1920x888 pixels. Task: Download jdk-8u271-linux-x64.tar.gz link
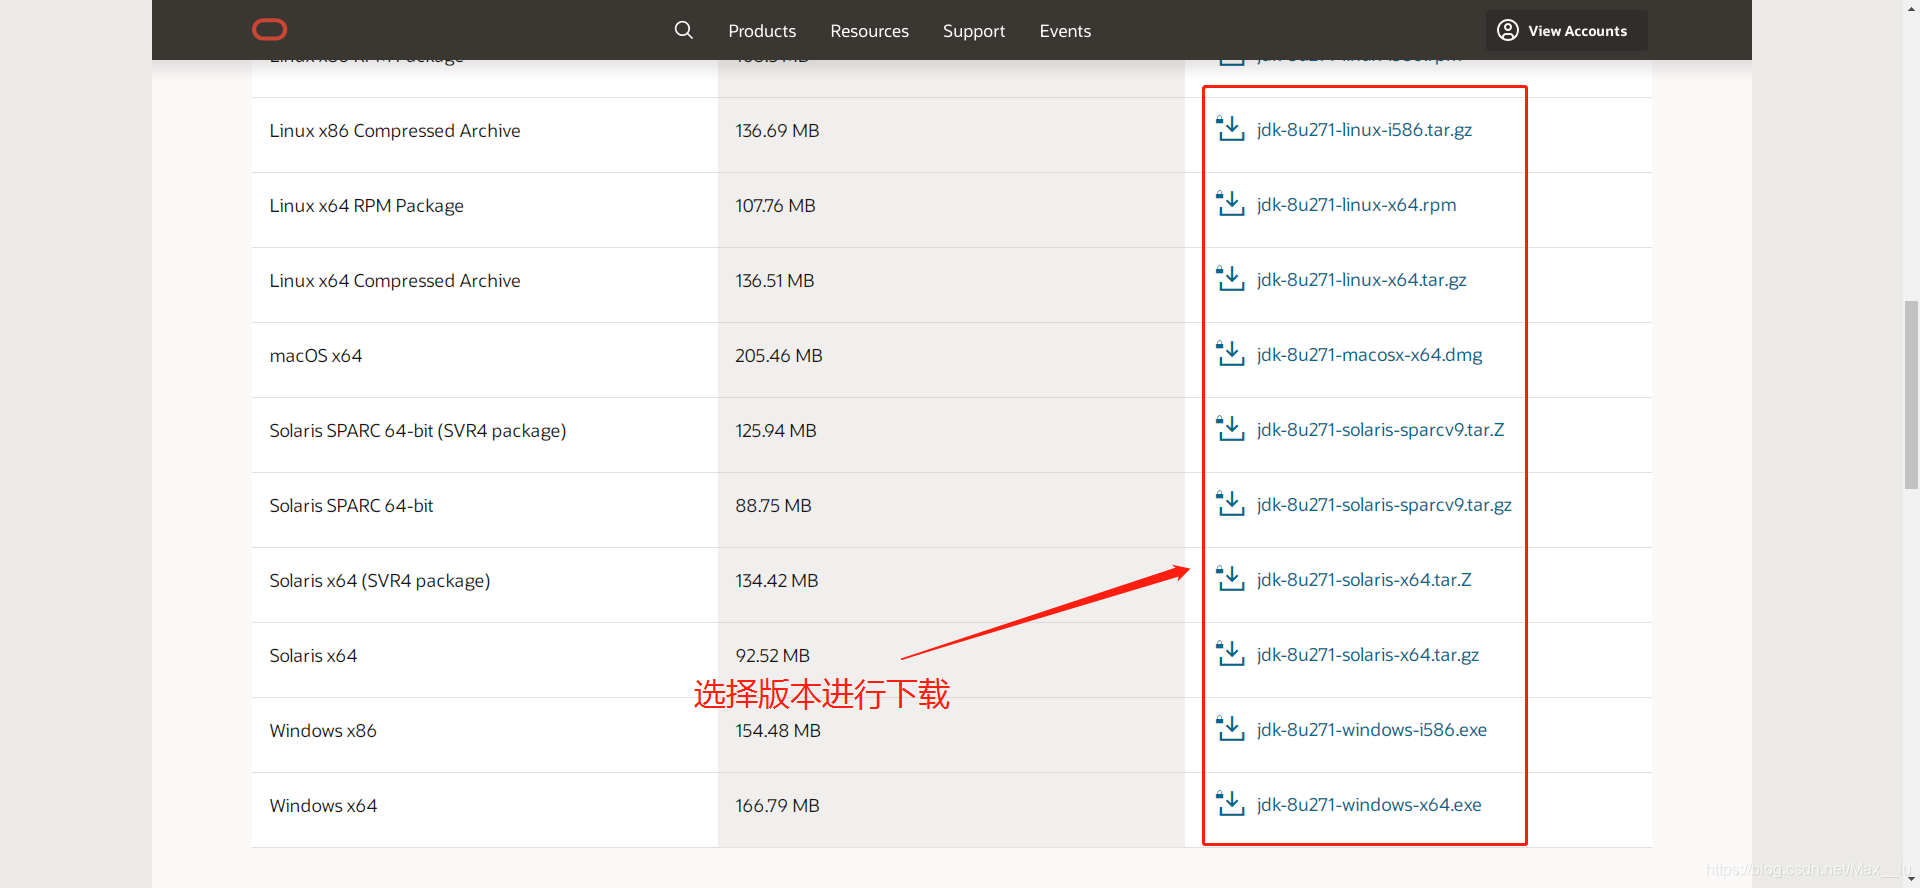(x=1361, y=280)
